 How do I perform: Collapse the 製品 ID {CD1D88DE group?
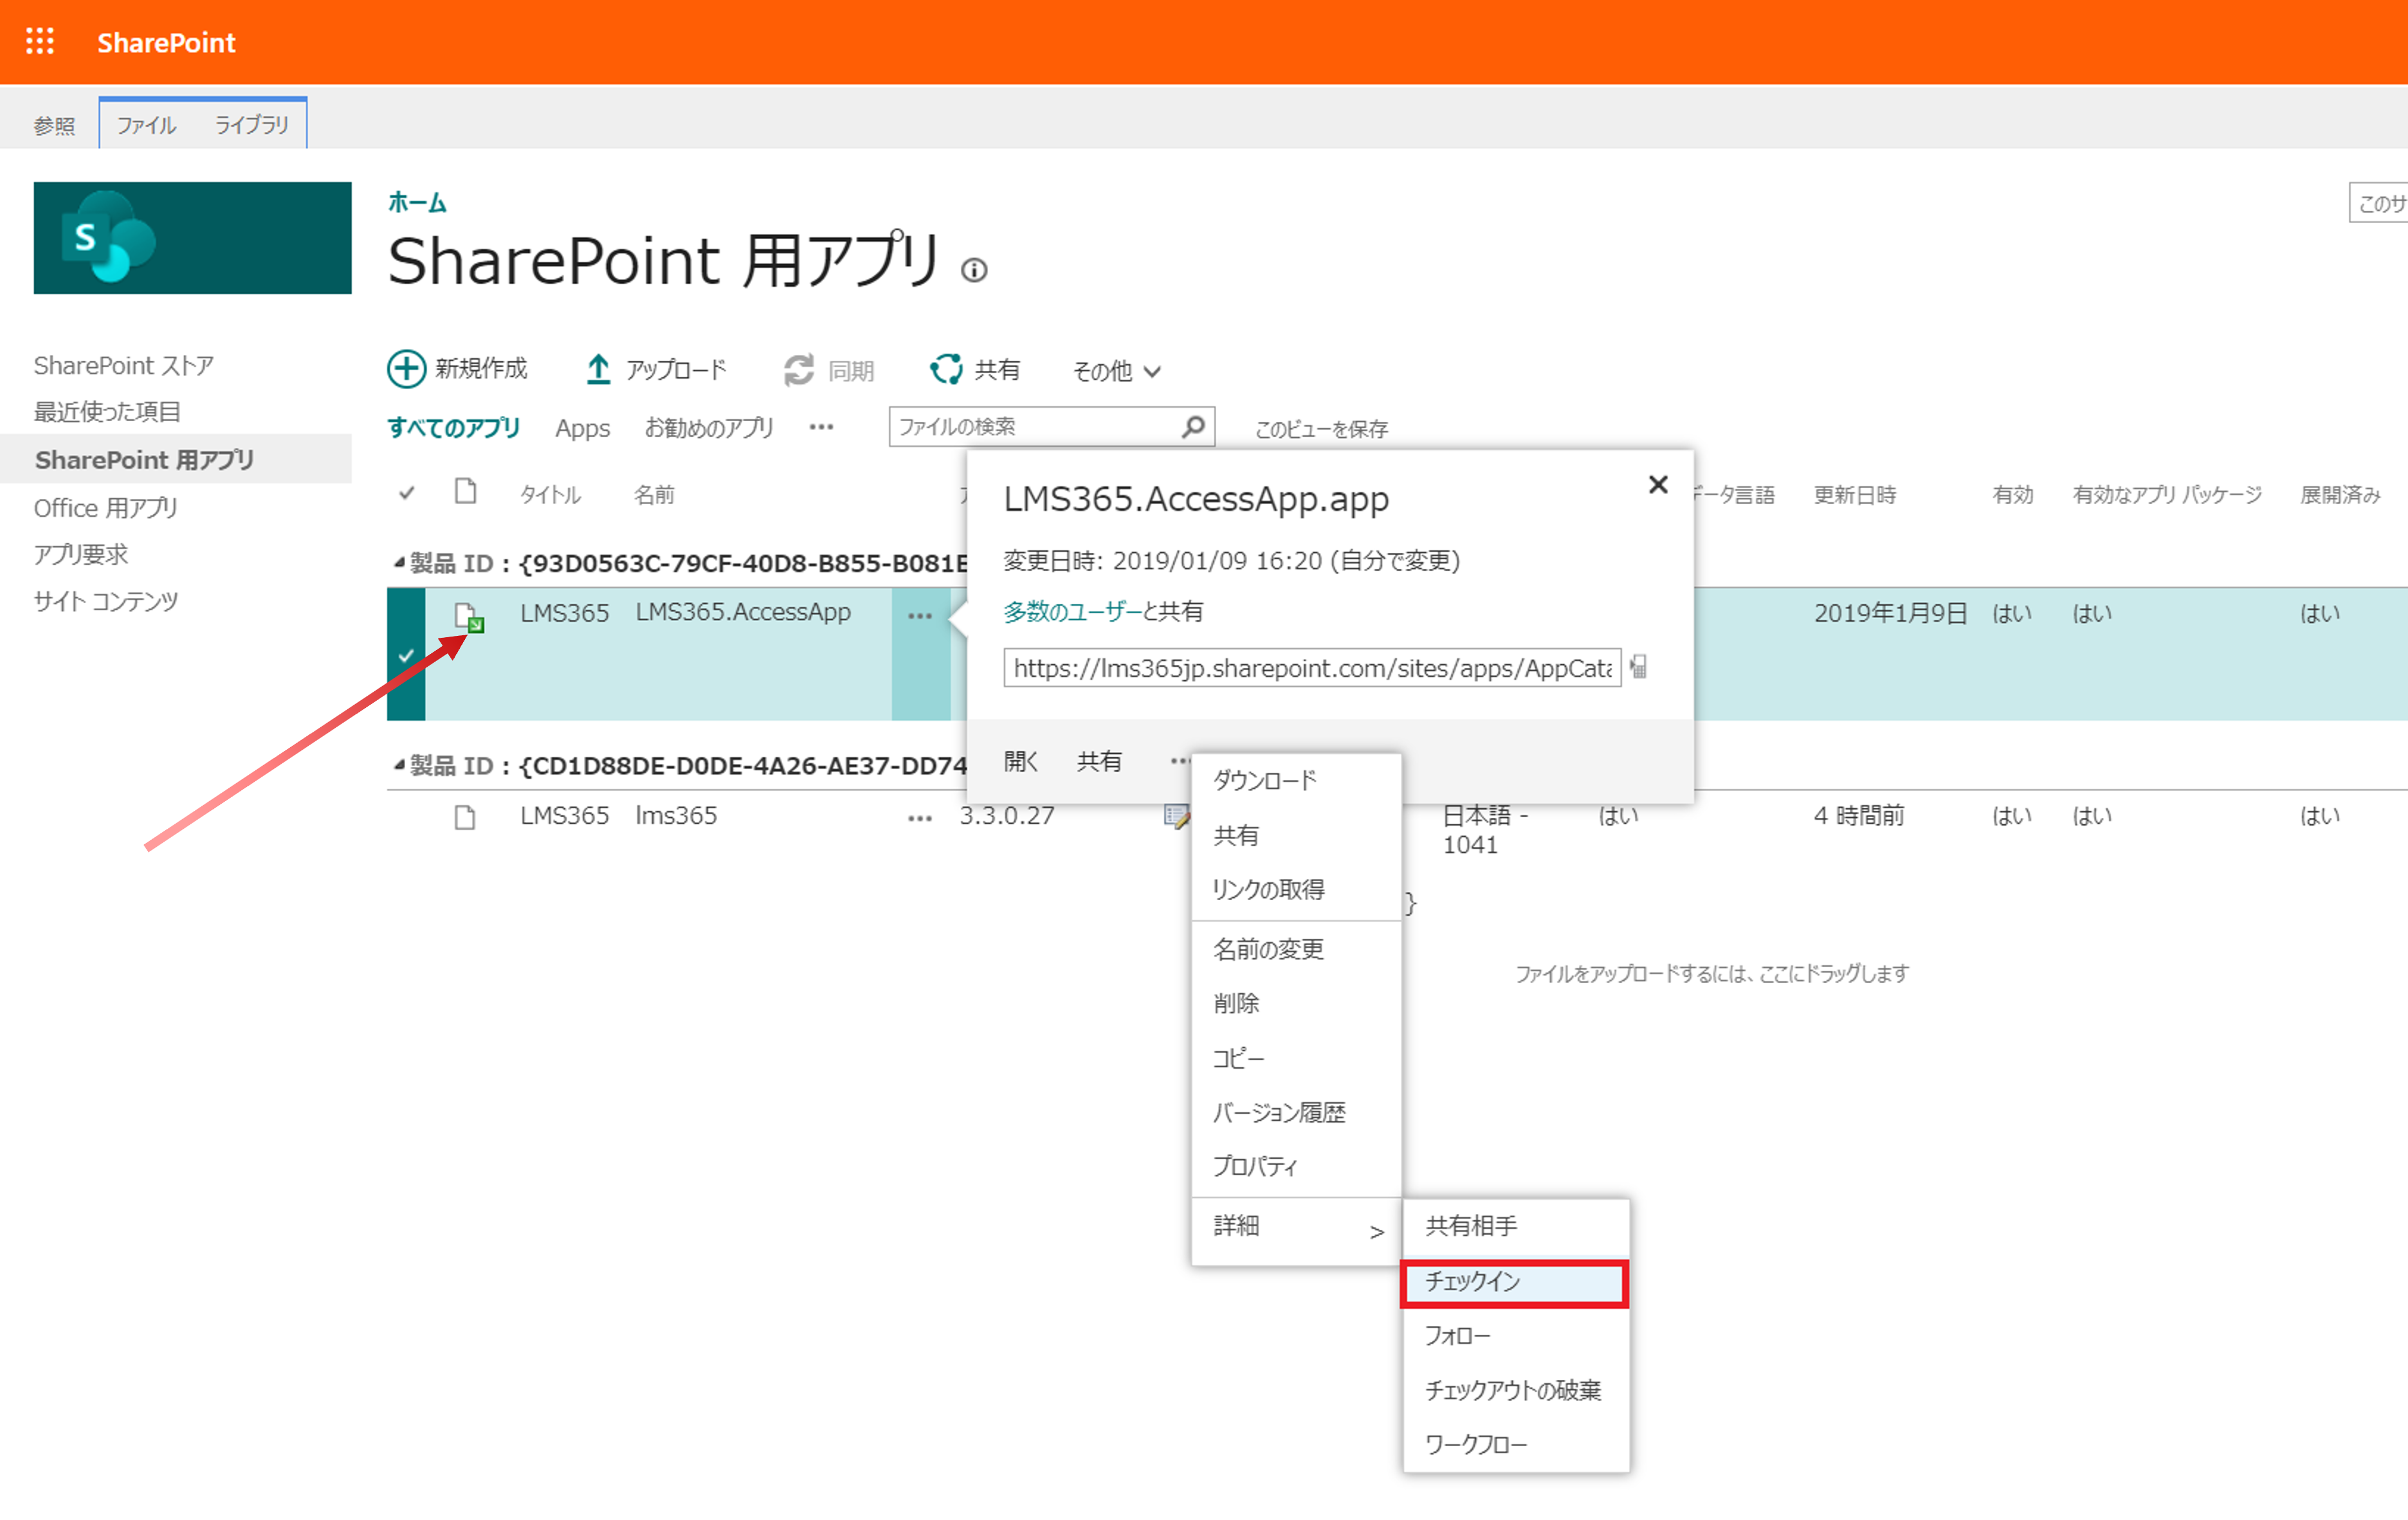[400, 765]
